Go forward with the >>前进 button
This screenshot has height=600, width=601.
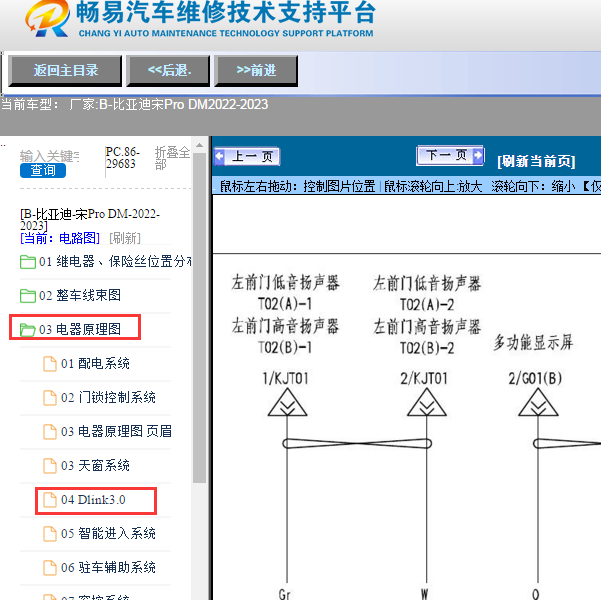(x=256, y=71)
